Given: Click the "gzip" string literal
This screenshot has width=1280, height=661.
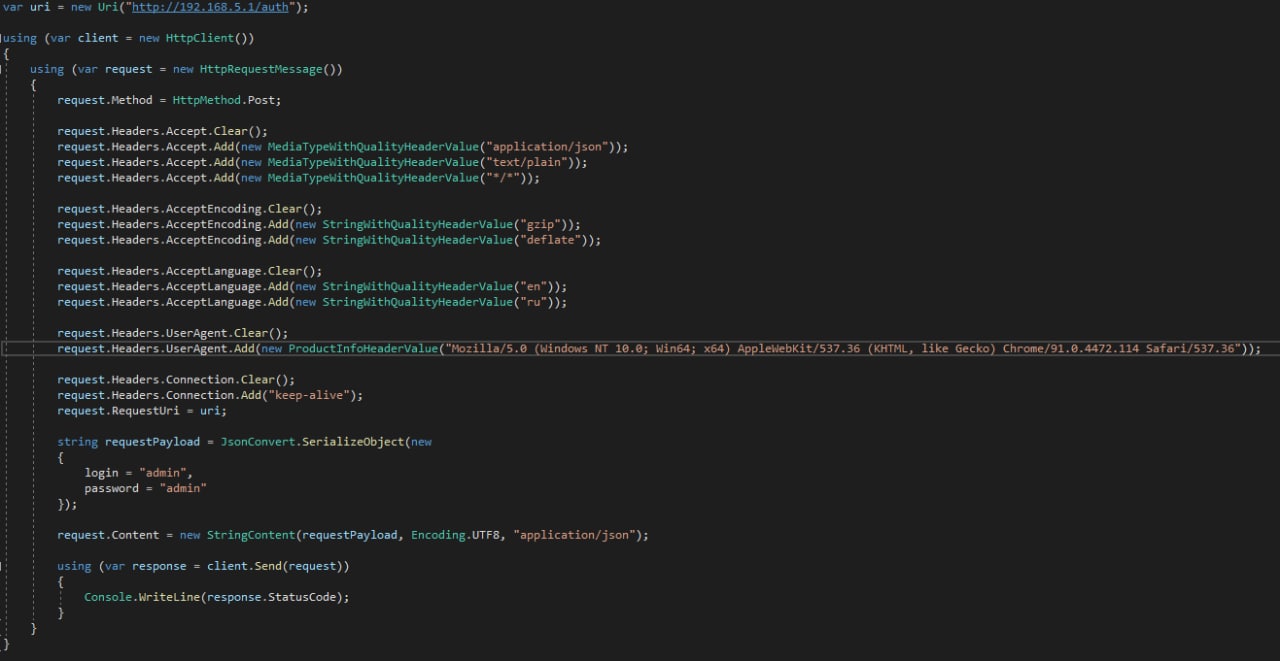Looking at the screenshot, I should tap(540, 224).
